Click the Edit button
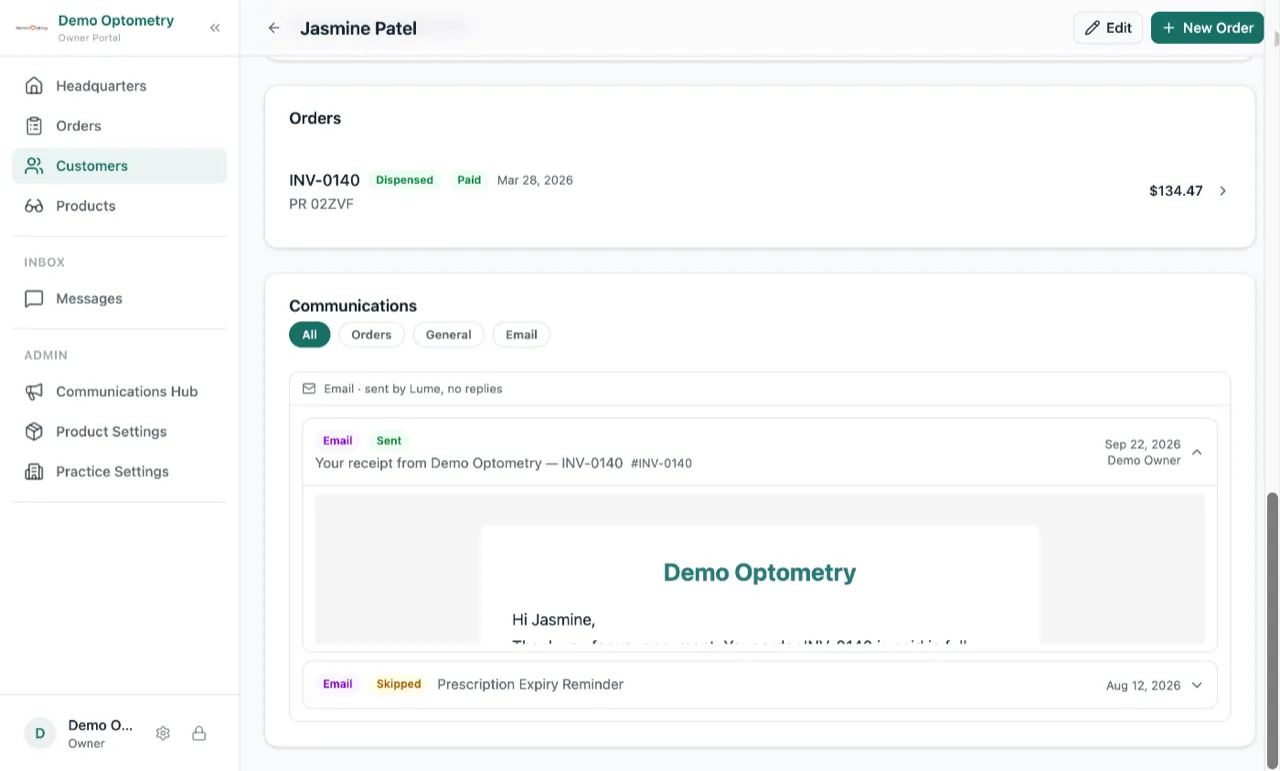This screenshot has height=771, width=1280. [1108, 28]
